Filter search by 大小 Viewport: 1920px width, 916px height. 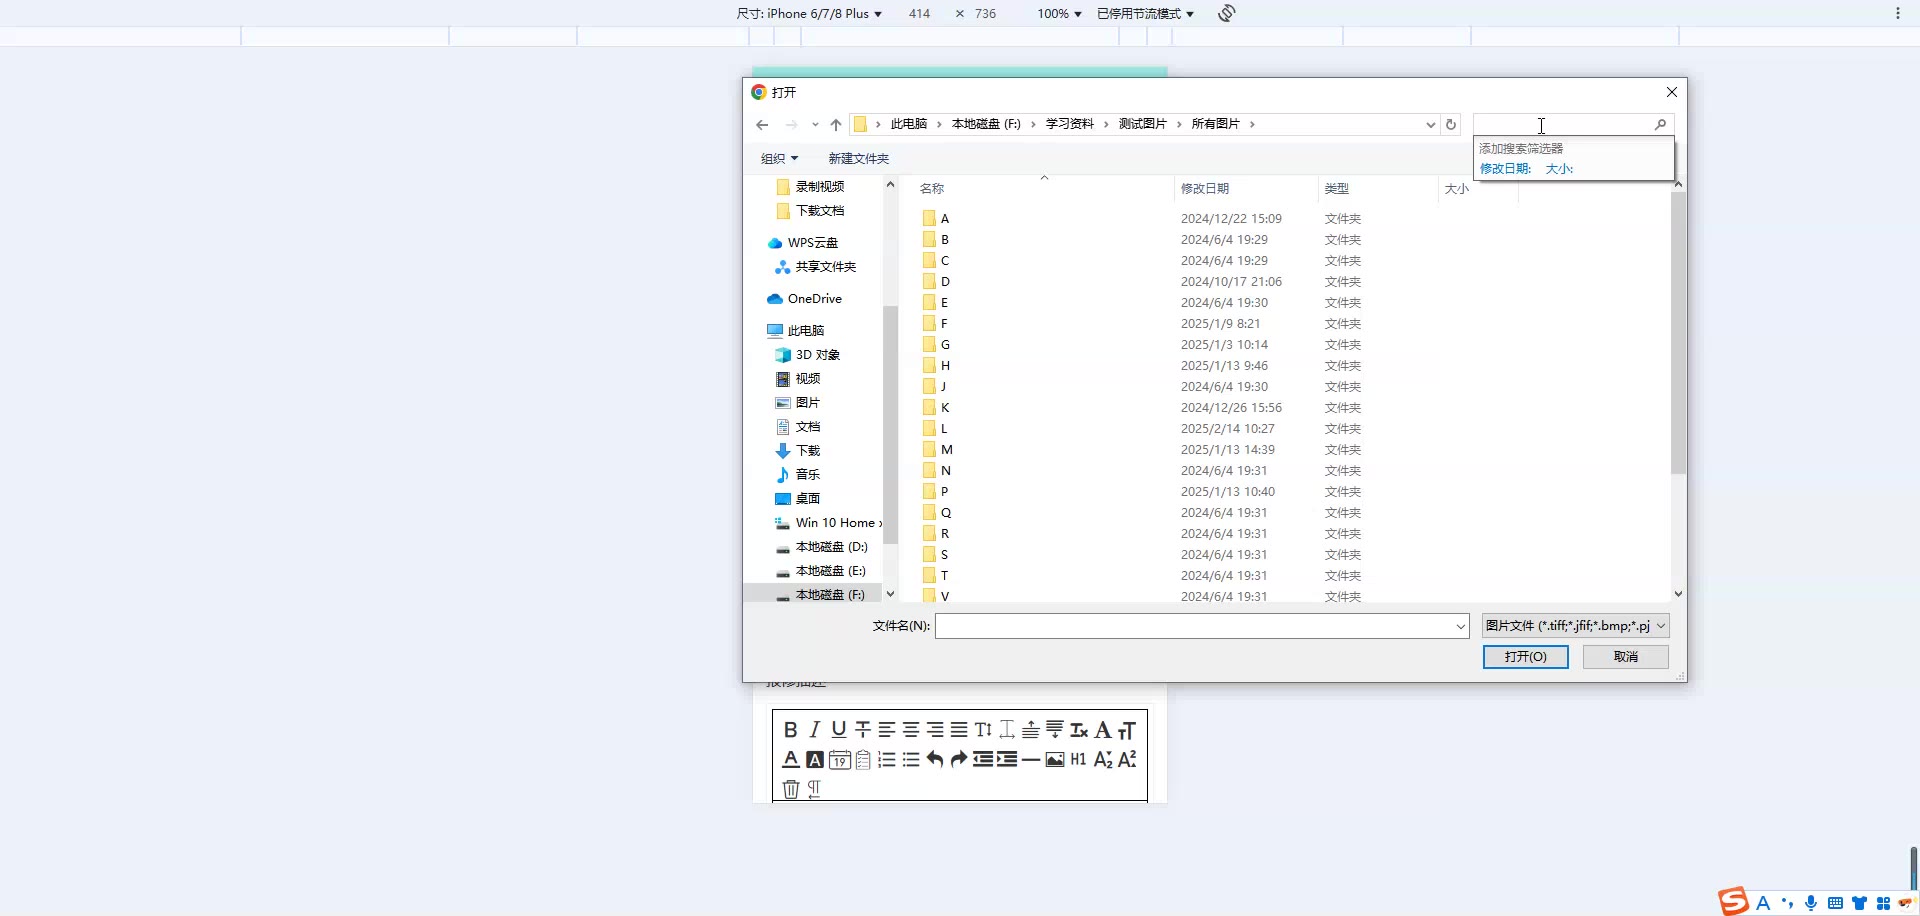click(x=1559, y=169)
